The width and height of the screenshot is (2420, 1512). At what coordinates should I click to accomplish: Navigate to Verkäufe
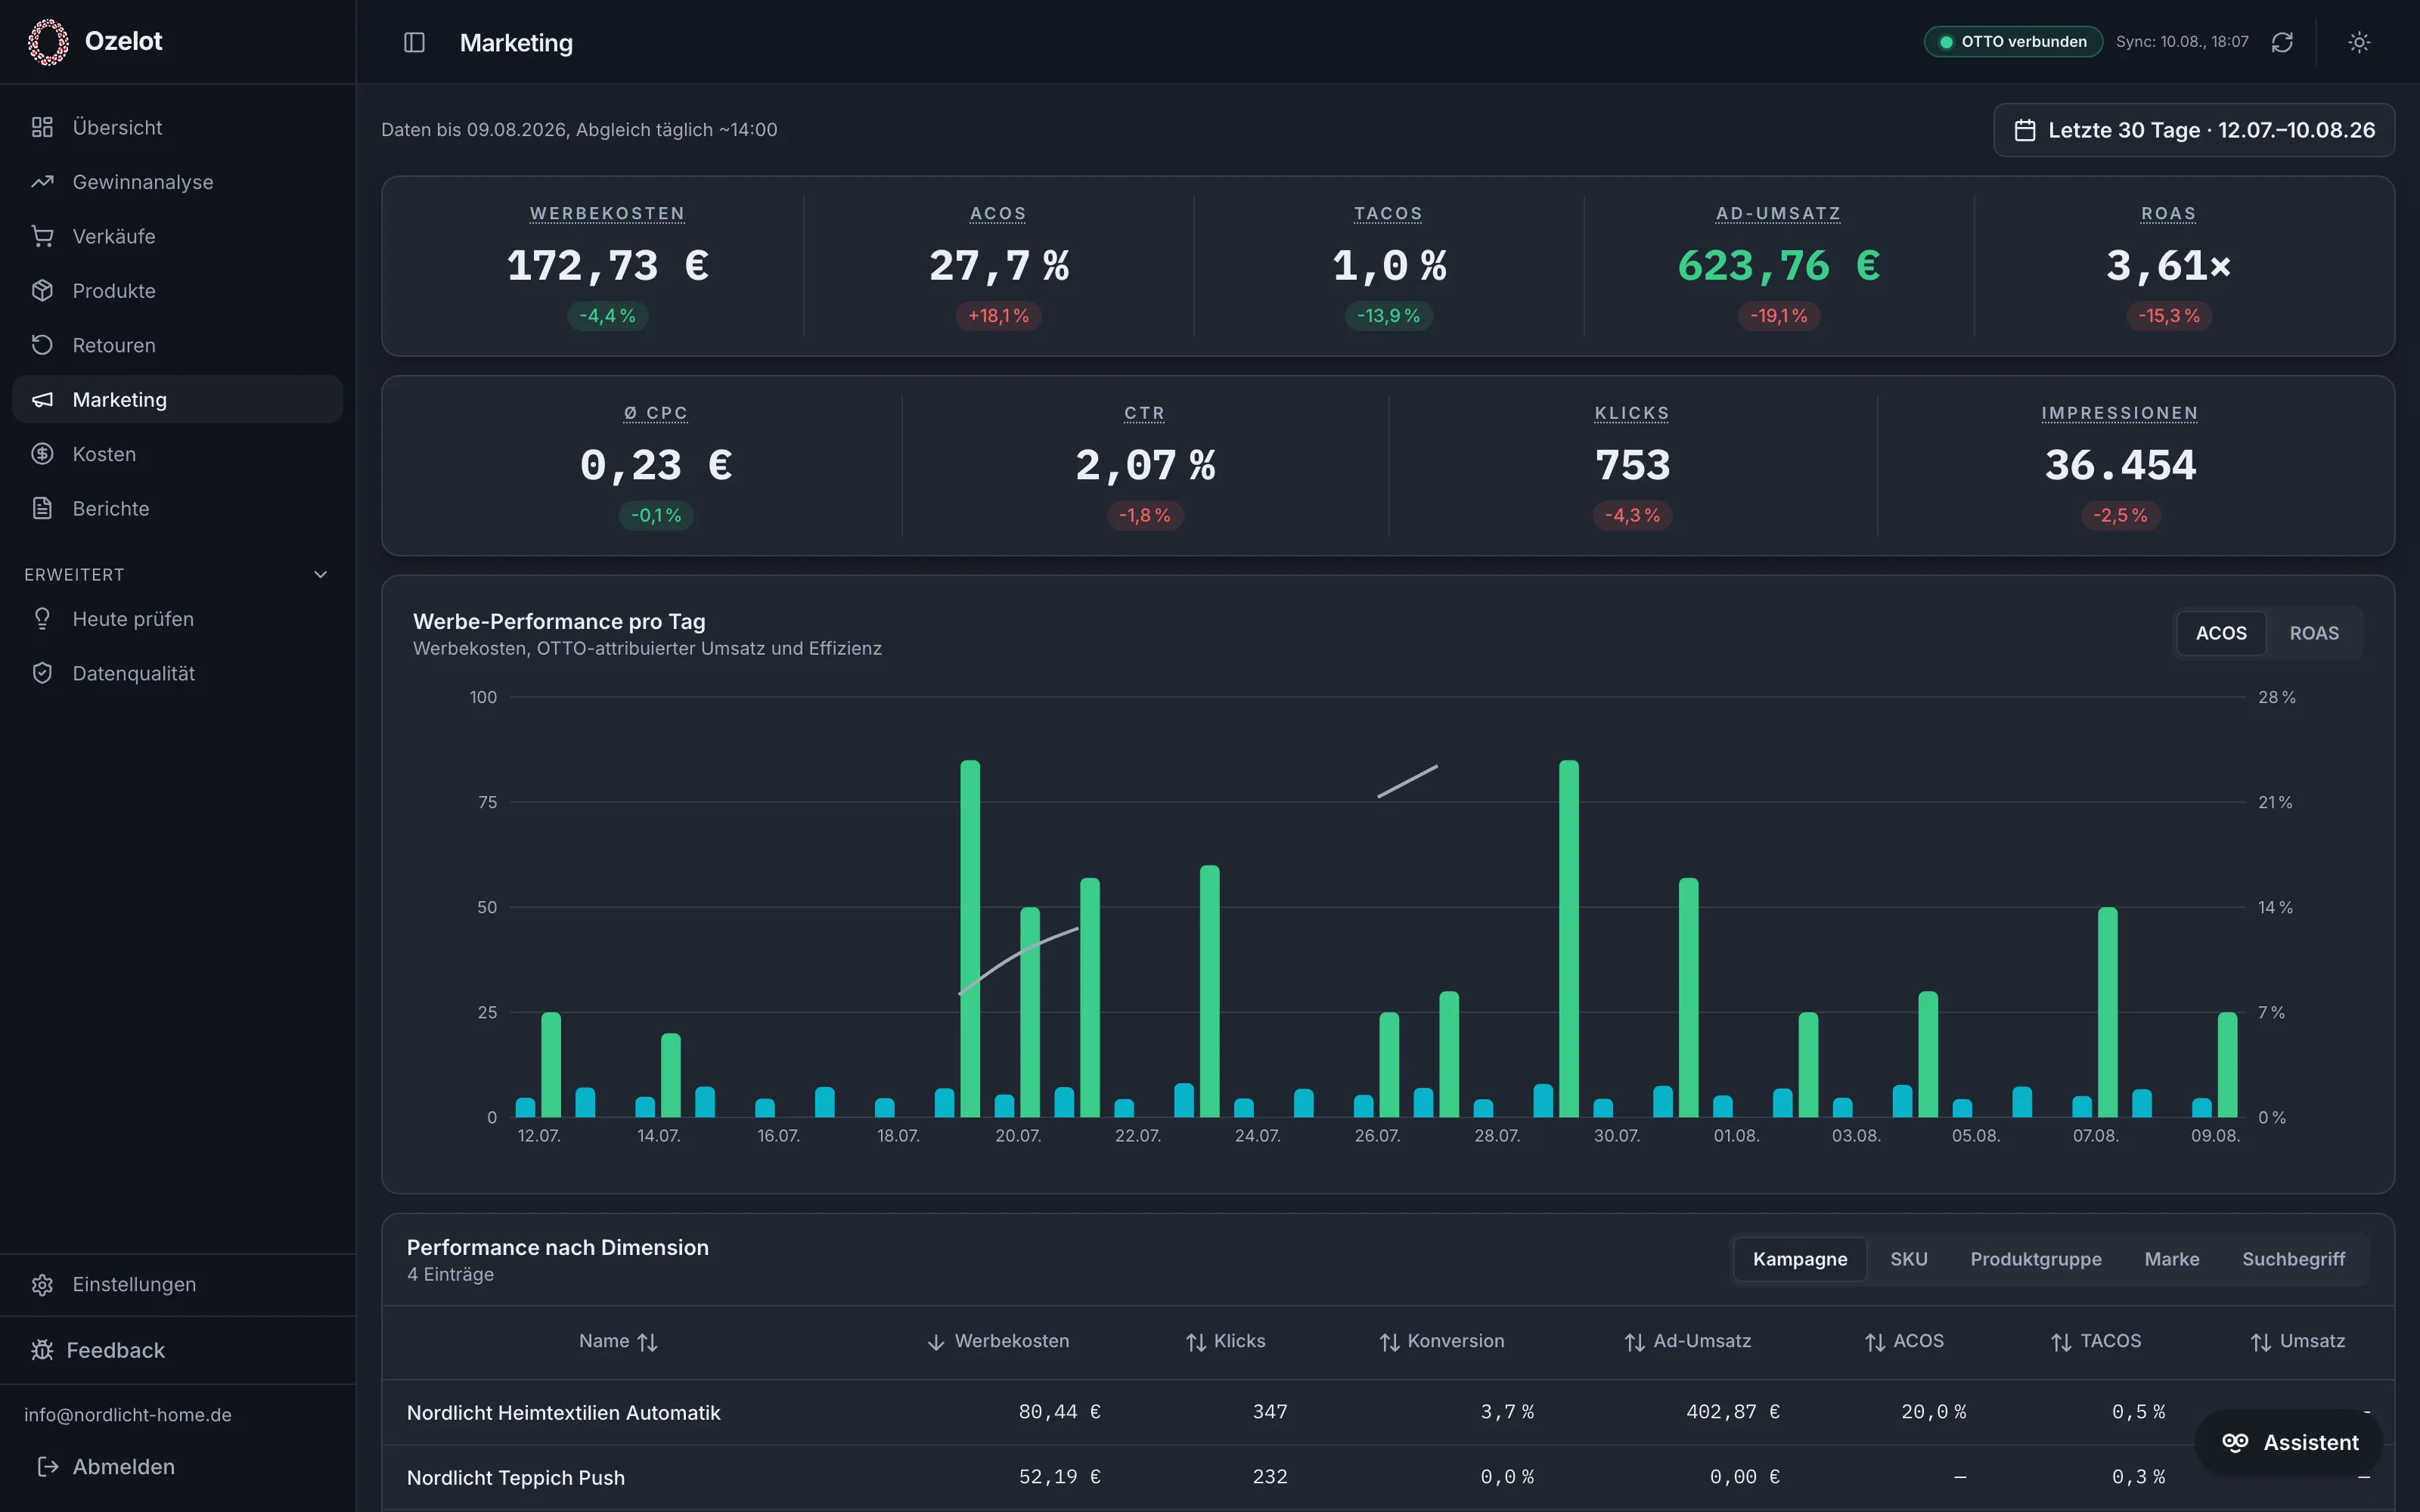(177, 236)
